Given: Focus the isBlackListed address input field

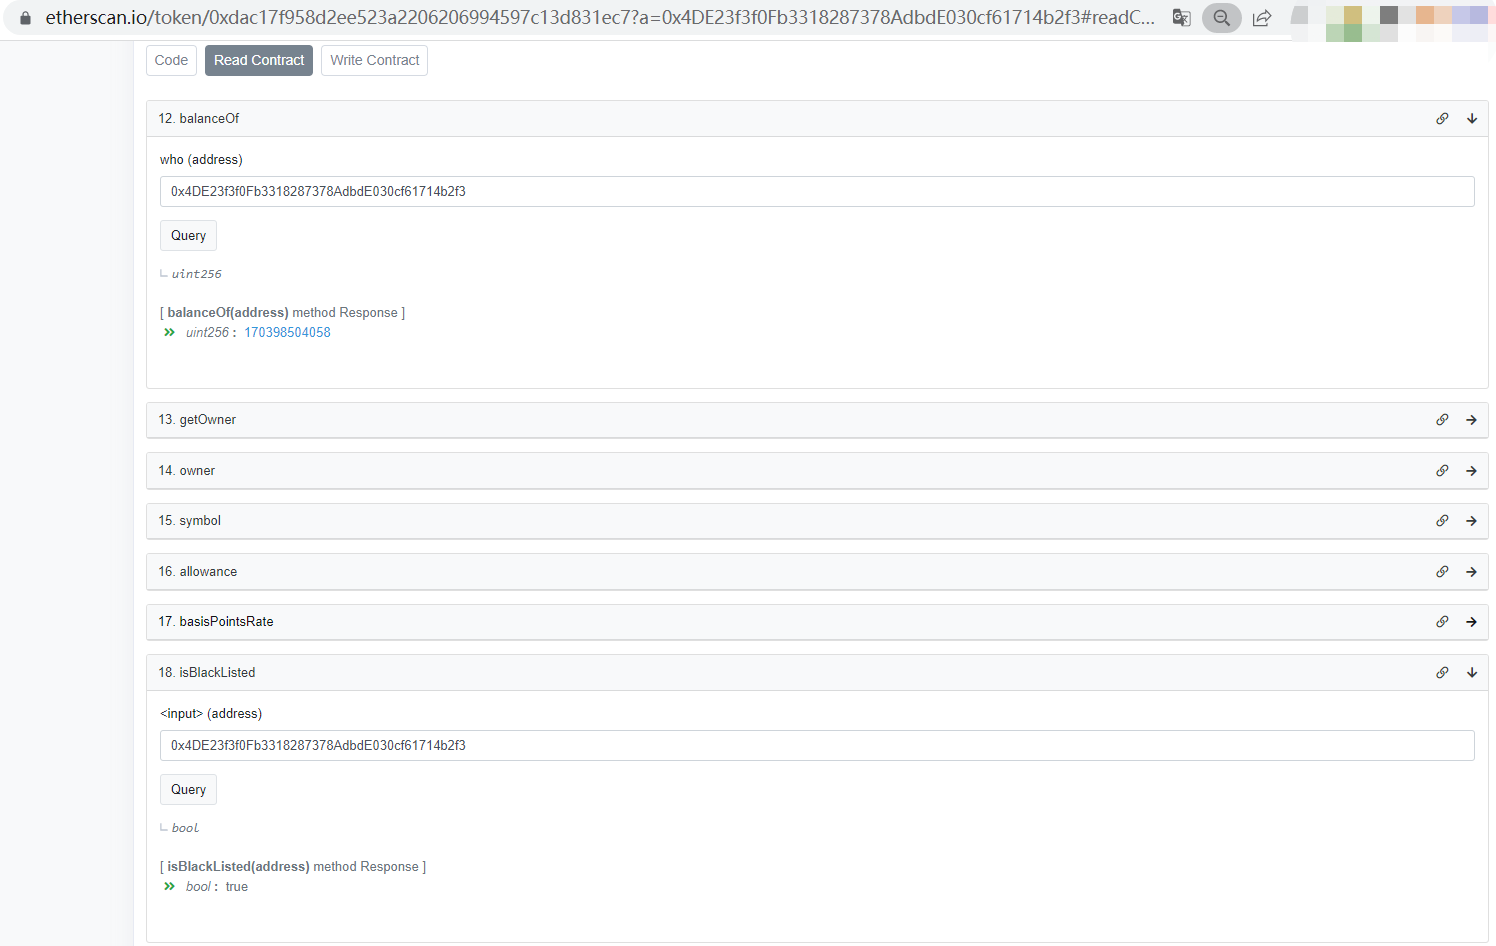Looking at the screenshot, I should 816,746.
